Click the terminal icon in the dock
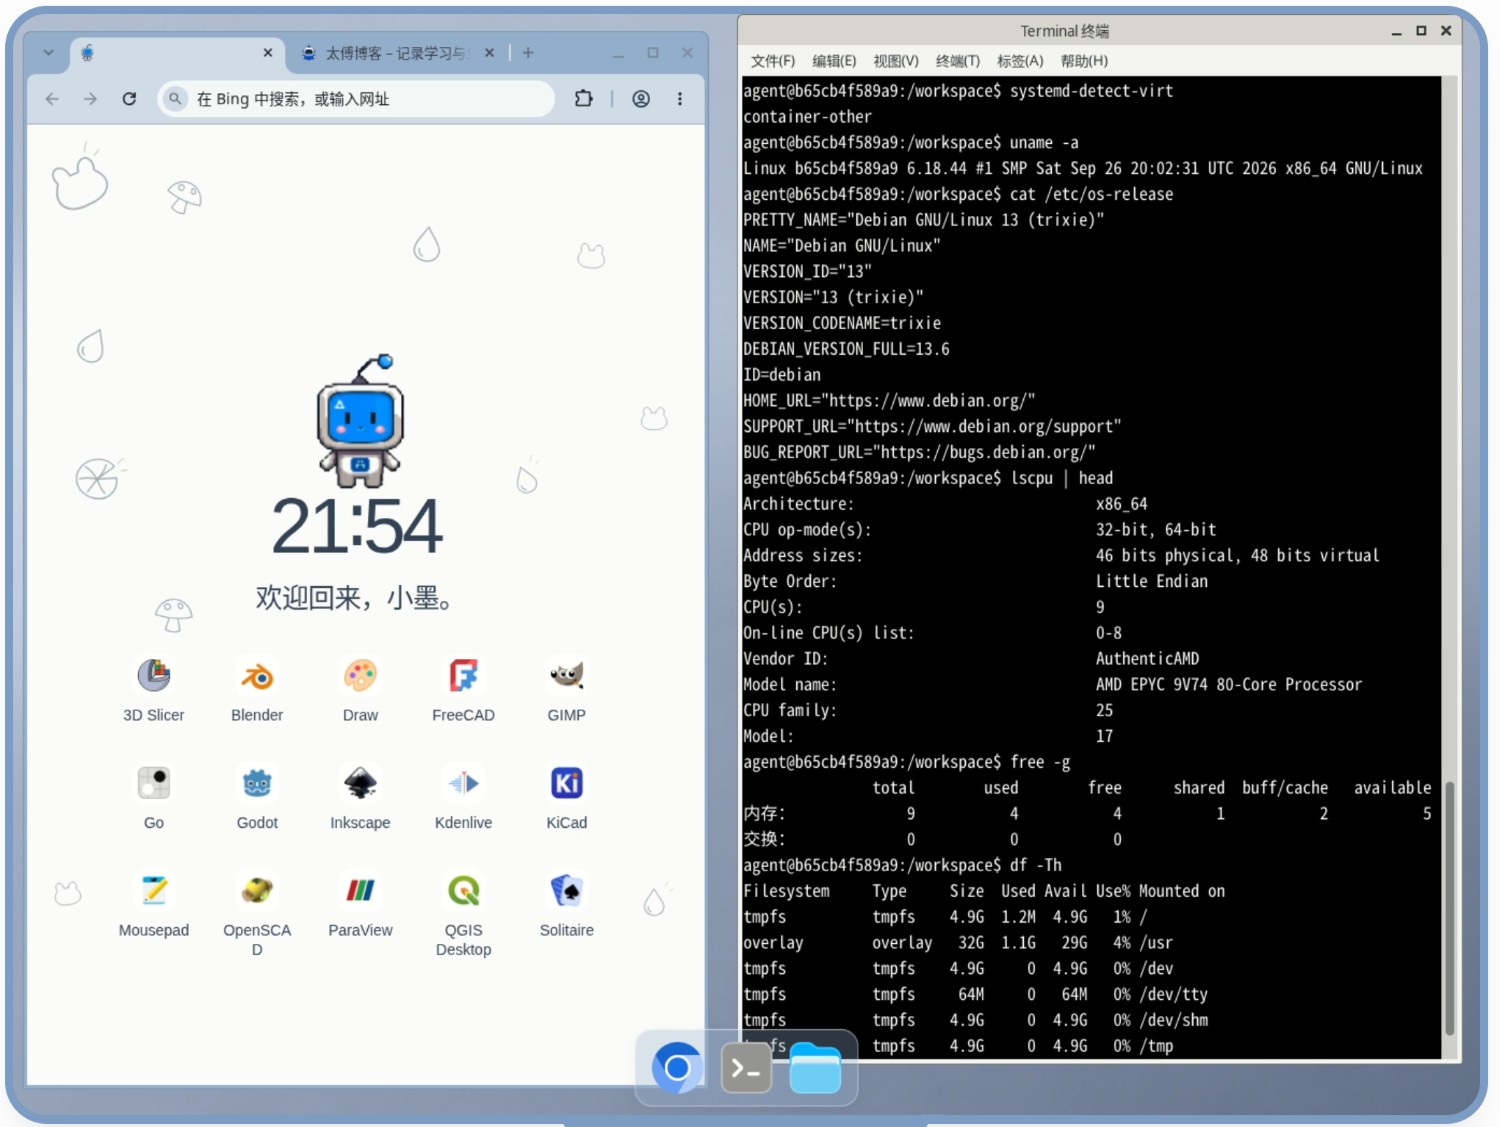Screen dimensions: 1500x1127 [746, 1068]
